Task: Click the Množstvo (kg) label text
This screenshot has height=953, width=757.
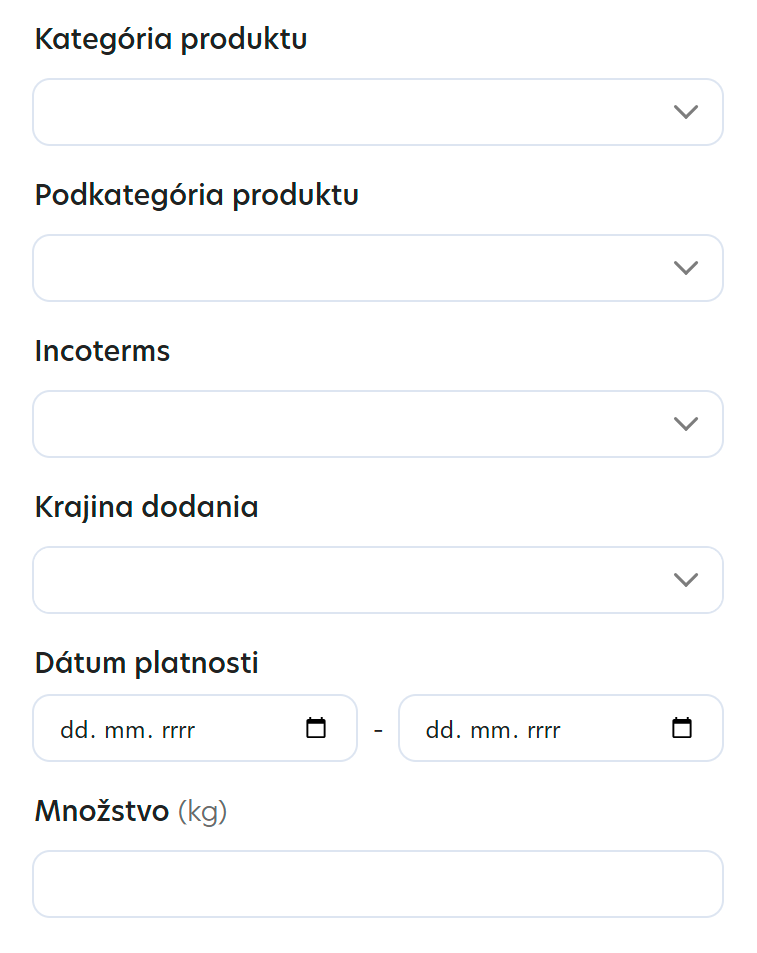Action: [x=130, y=810]
